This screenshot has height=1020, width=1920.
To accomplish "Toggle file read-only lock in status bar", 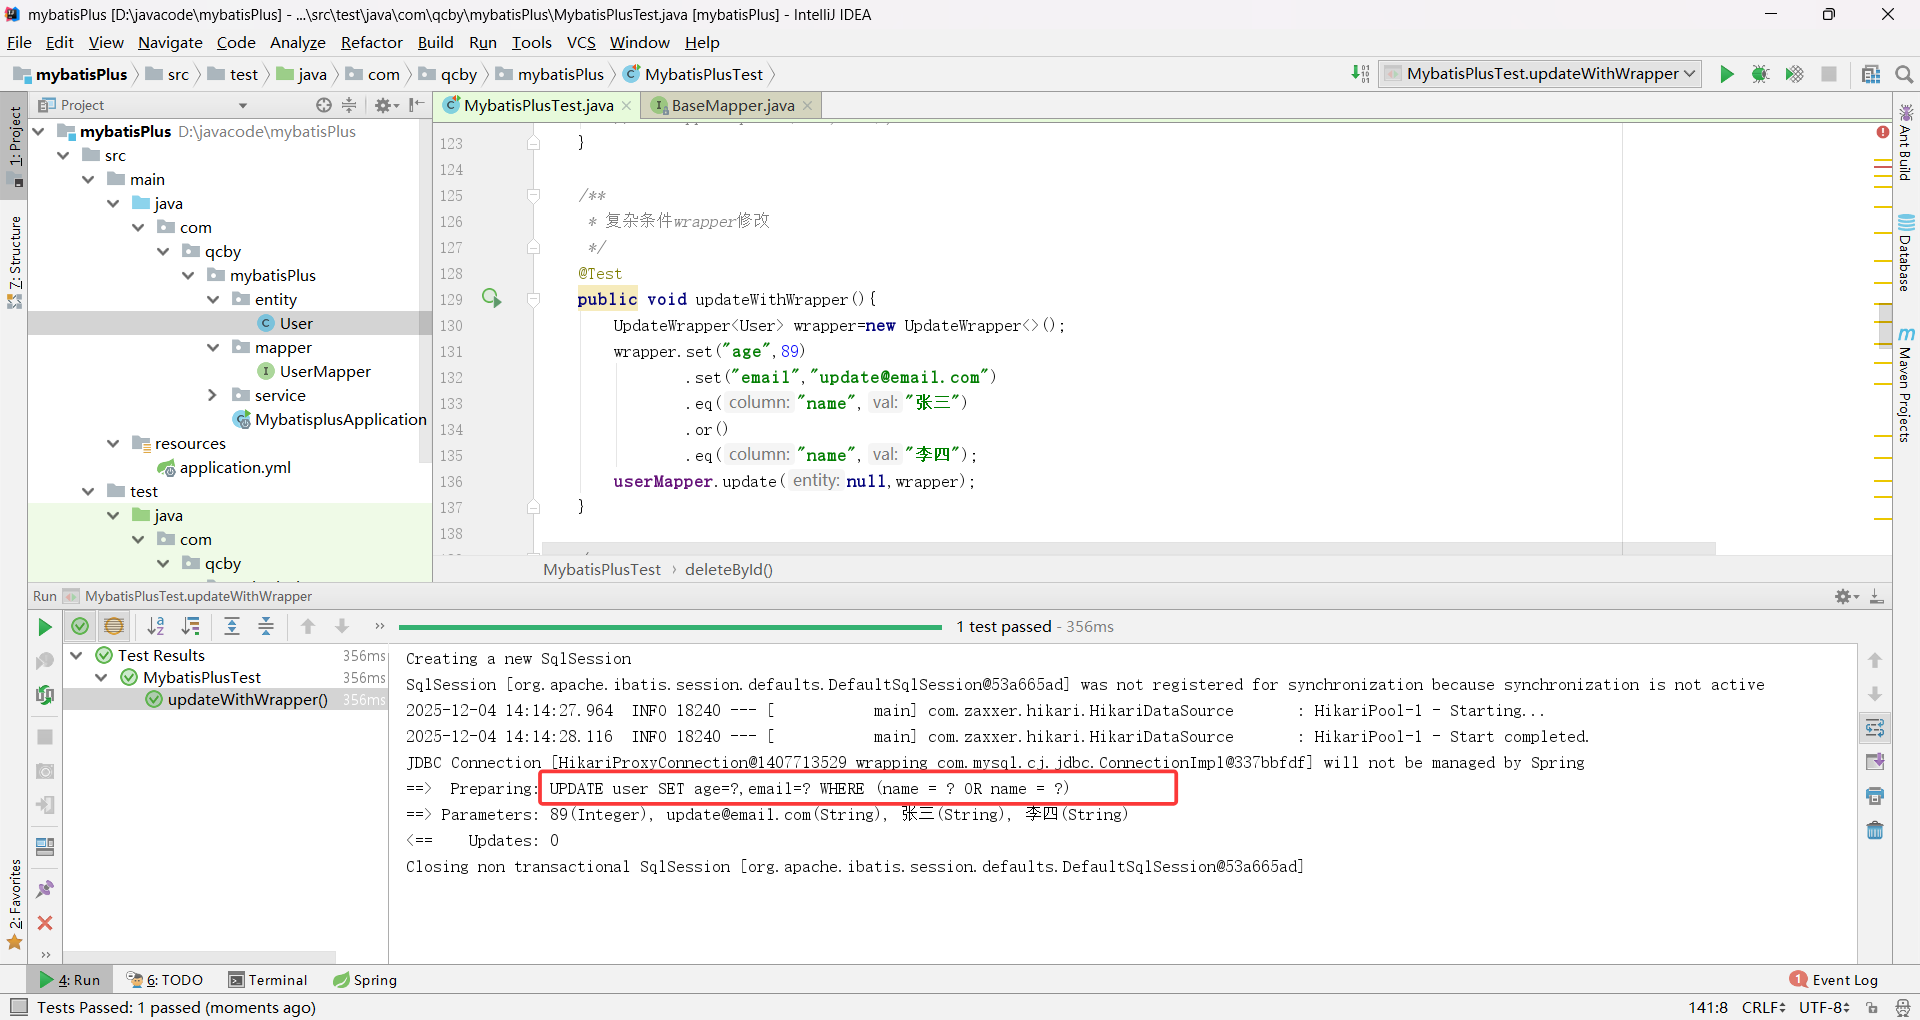I will [1872, 1008].
